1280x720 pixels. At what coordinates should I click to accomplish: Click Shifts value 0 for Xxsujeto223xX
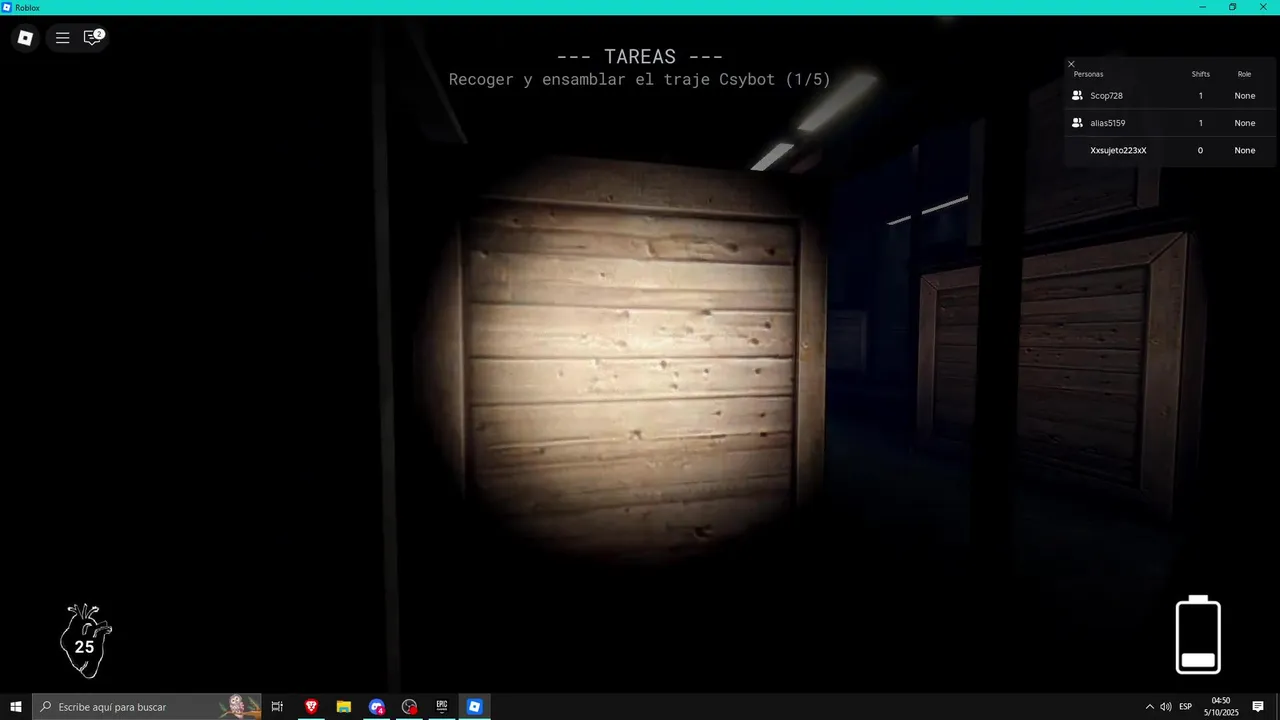coord(1200,150)
